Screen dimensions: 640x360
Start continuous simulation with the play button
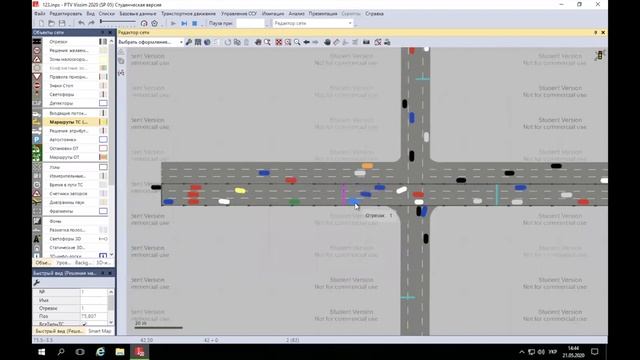point(173,24)
